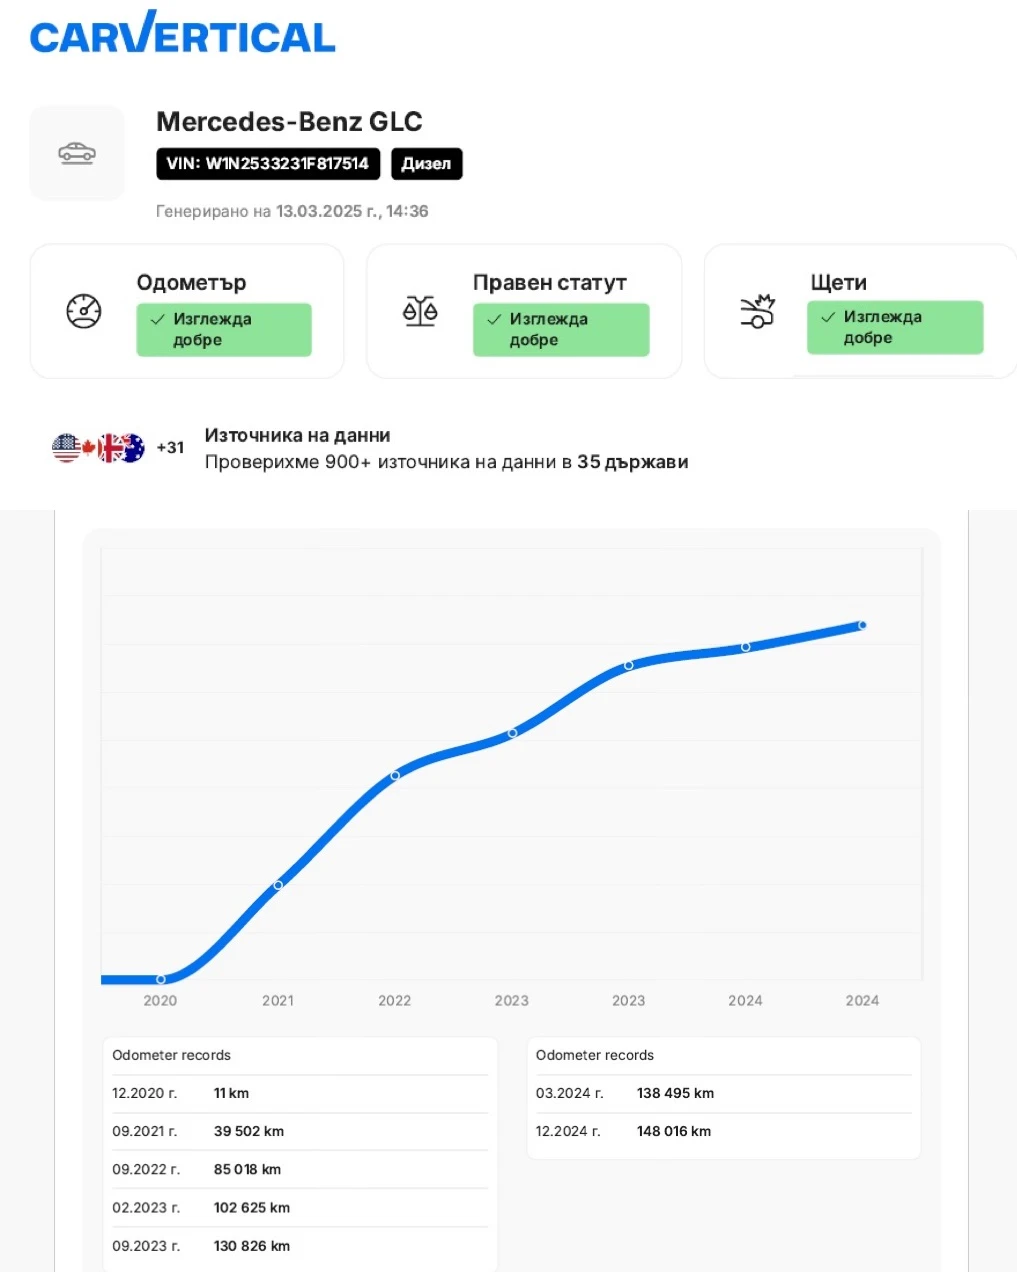Click the VIN number badge
Viewport: 1017px width, 1272px height.
(268, 164)
